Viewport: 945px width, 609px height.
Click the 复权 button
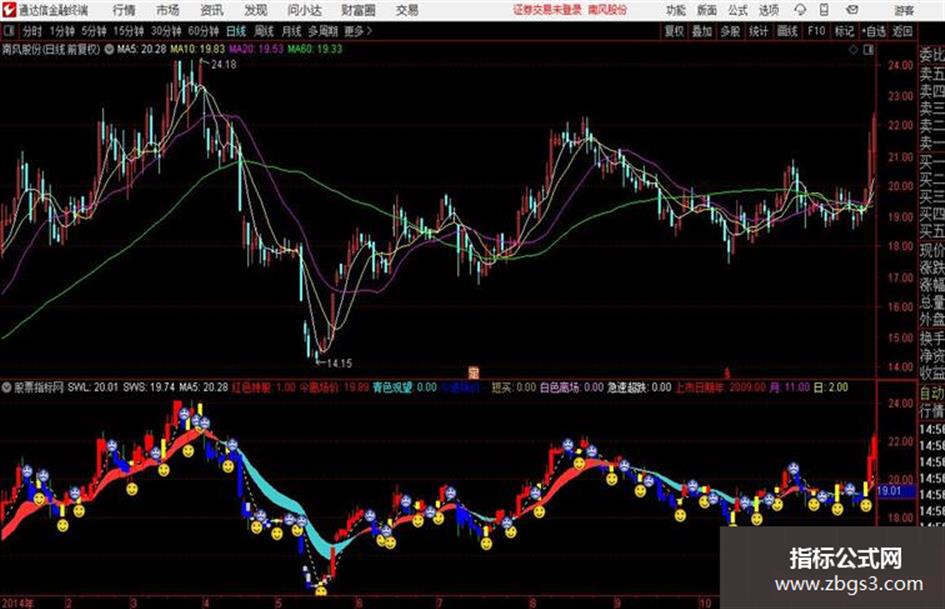pyautogui.click(x=674, y=31)
